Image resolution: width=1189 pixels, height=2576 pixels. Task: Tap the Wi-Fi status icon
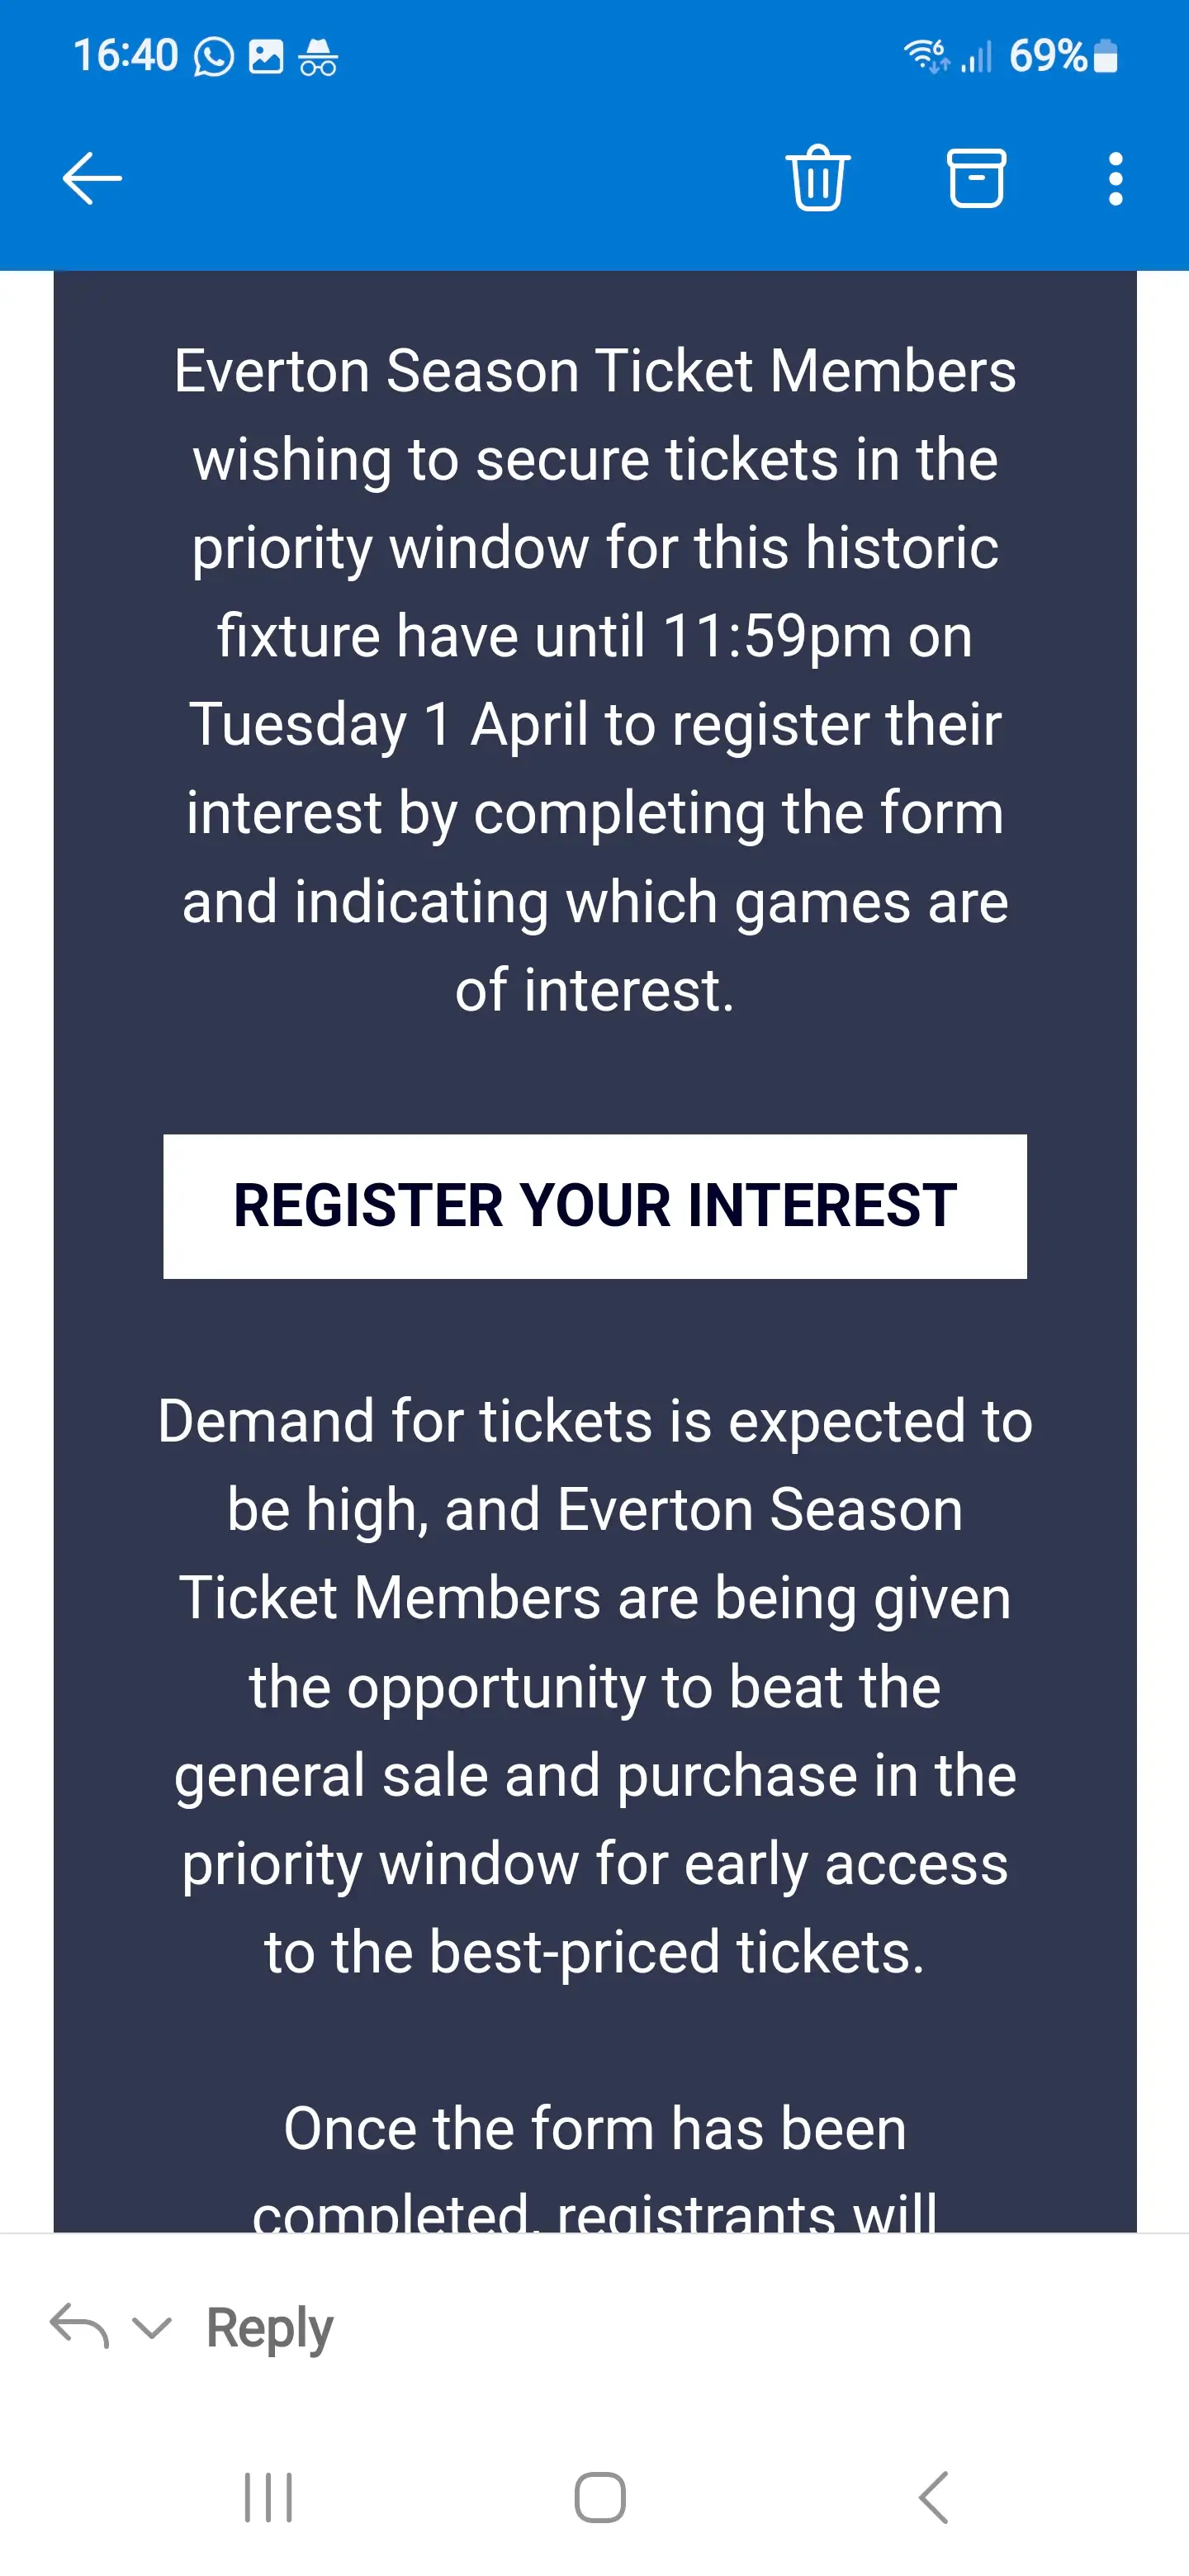coord(925,55)
